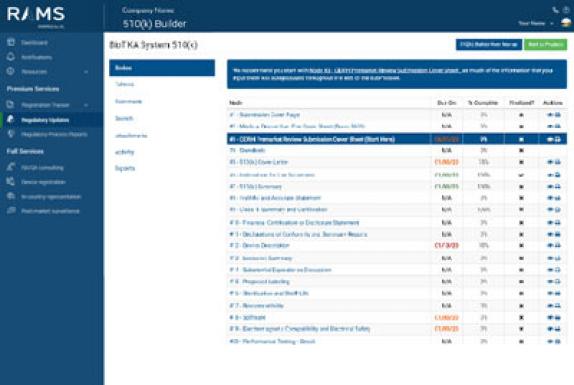Click the Registration Tracker sidebar icon
This screenshot has height=385, width=574.
[x=11, y=105]
